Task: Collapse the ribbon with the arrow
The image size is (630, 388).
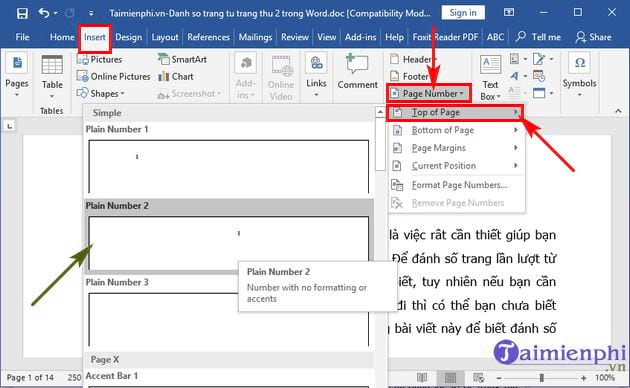Action: tap(618, 111)
